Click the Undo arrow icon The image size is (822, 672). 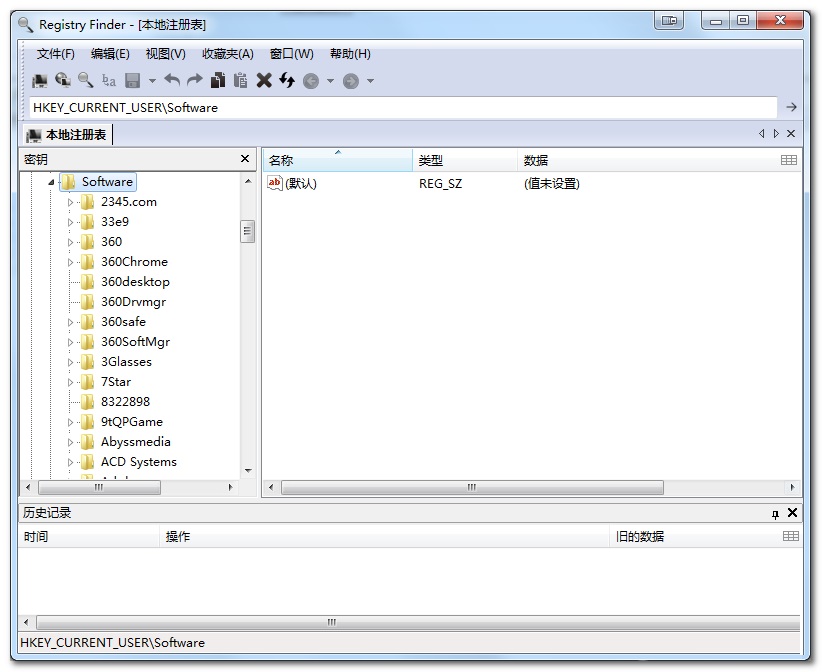tap(173, 80)
